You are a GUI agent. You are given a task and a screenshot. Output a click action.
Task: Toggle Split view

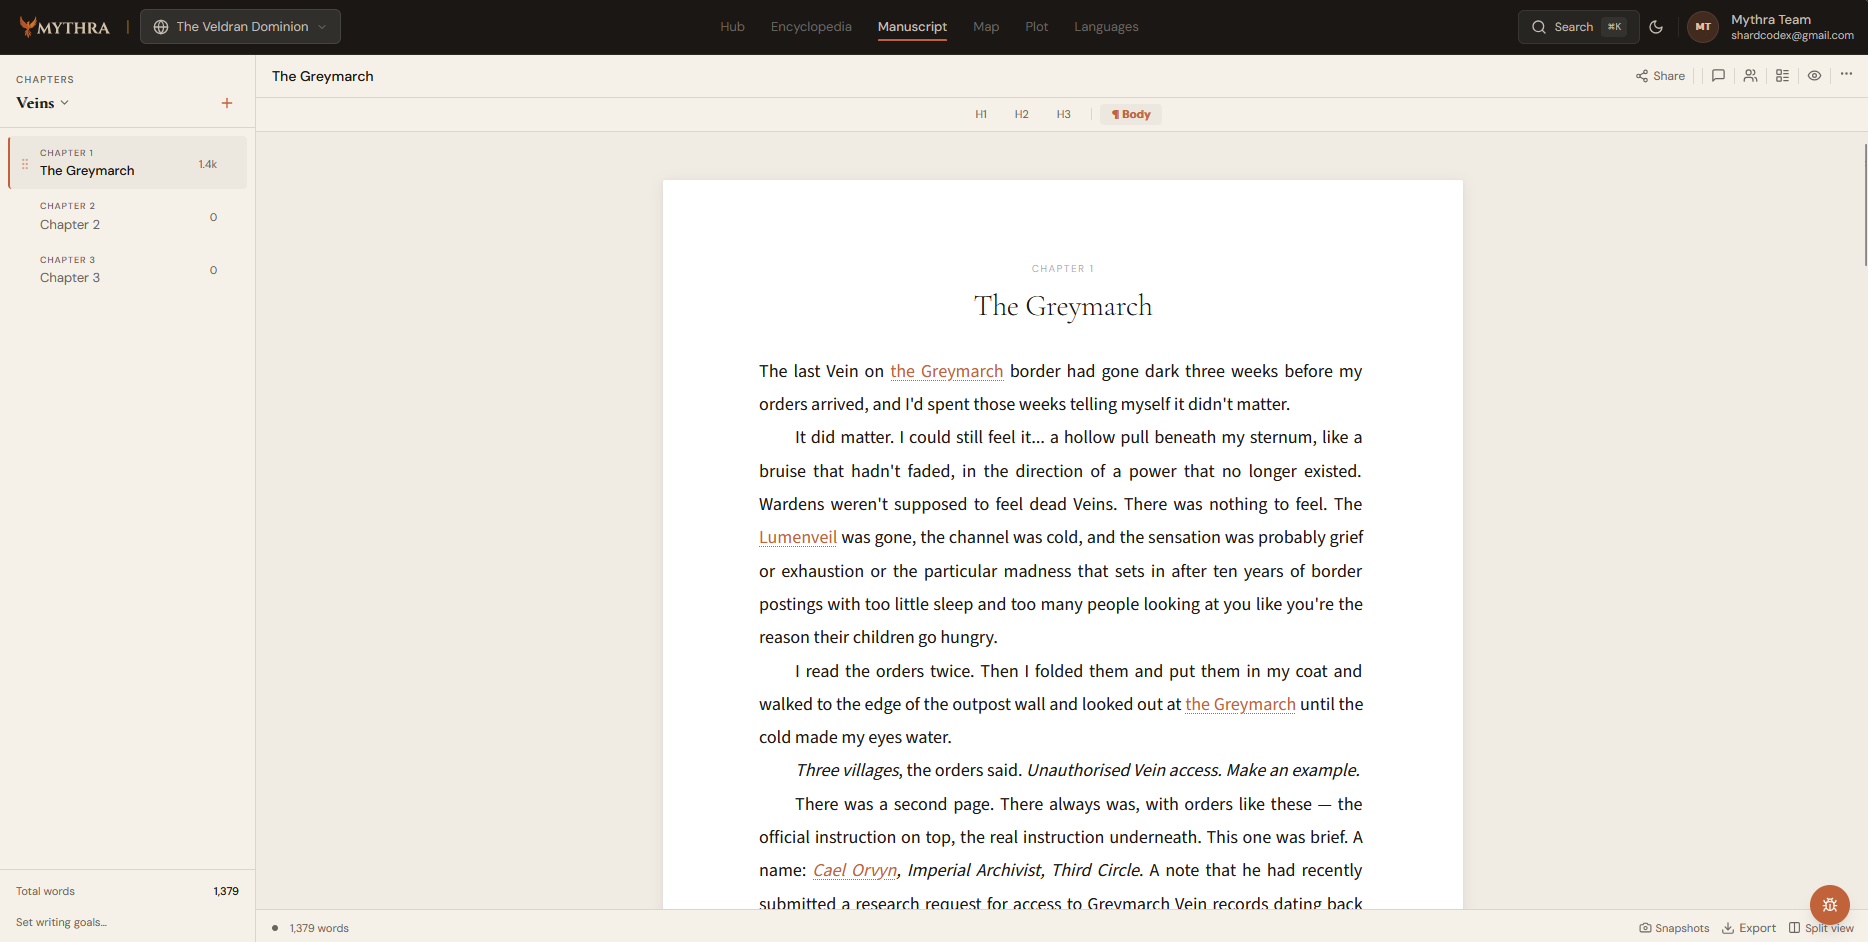click(x=1821, y=928)
